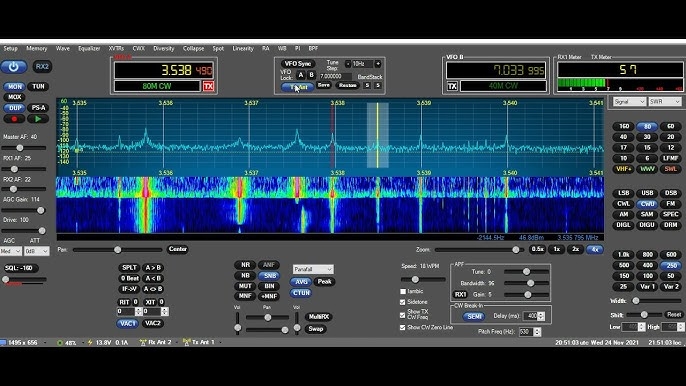The width and height of the screenshot is (686, 386).
Task: Uncheck the Sidetone checkbox
Action: pos(403,302)
